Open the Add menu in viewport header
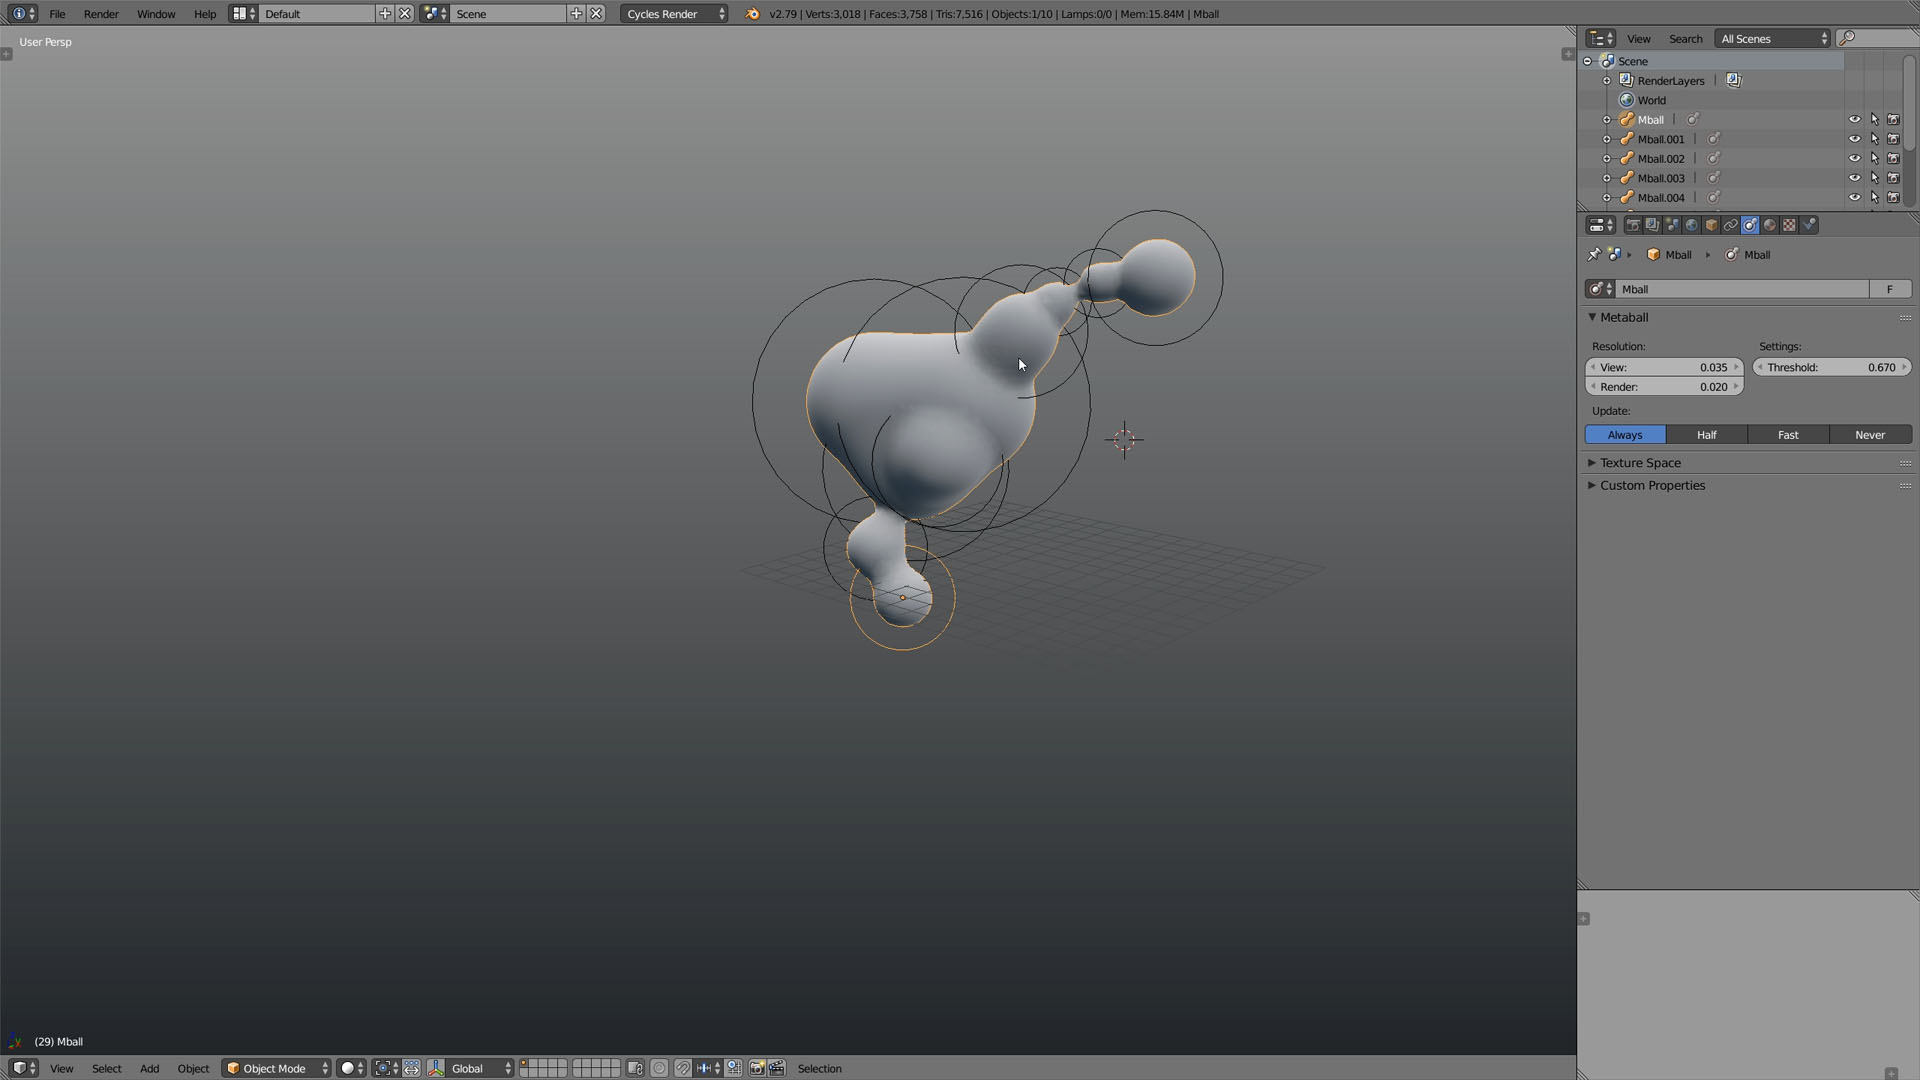The width and height of the screenshot is (1920, 1080). click(149, 1068)
